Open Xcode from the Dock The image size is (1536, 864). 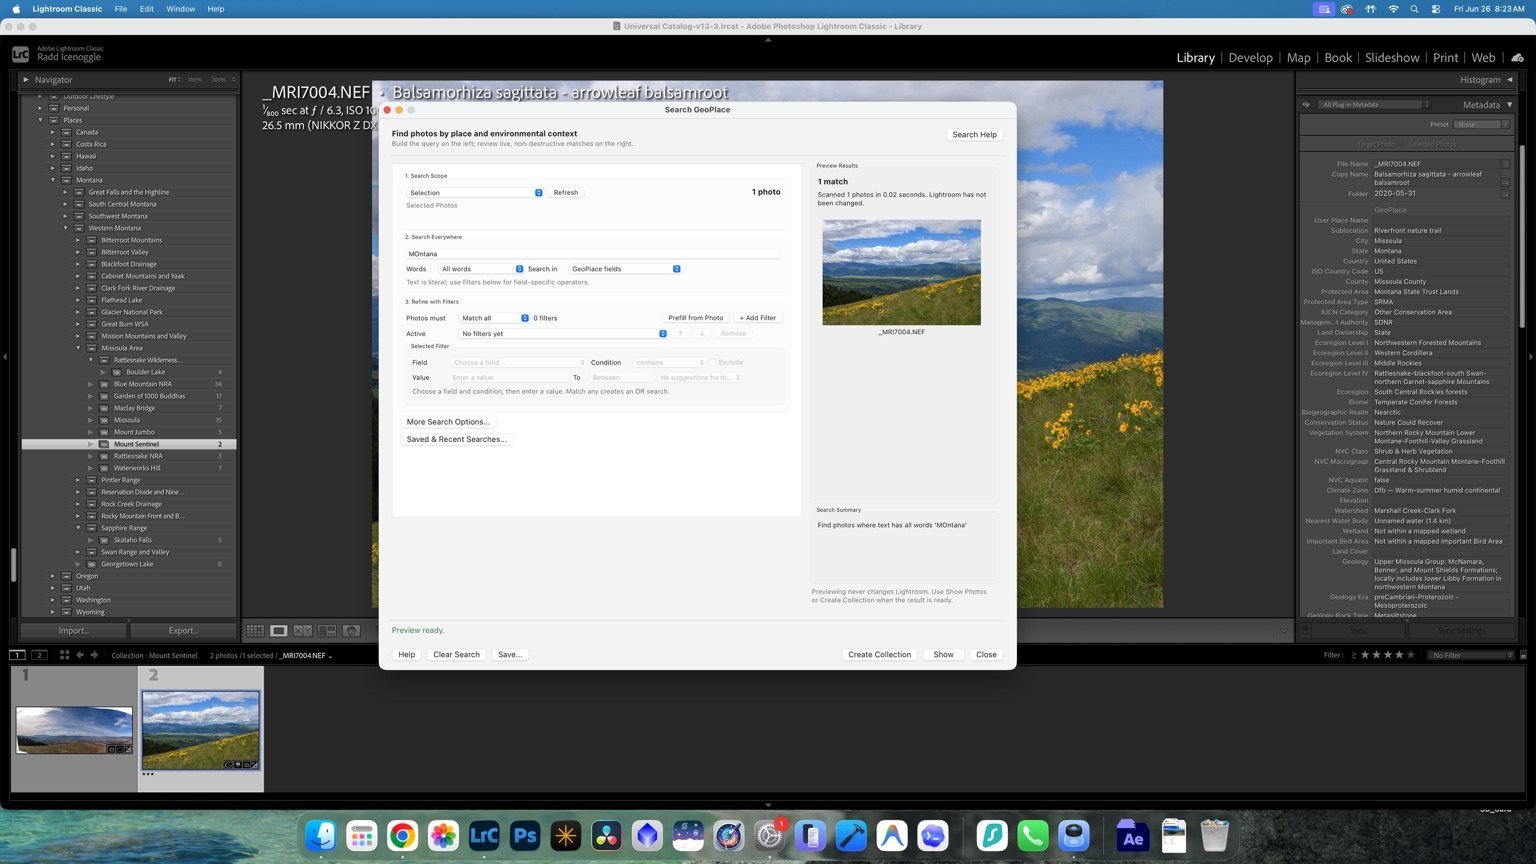click(851, 836)
